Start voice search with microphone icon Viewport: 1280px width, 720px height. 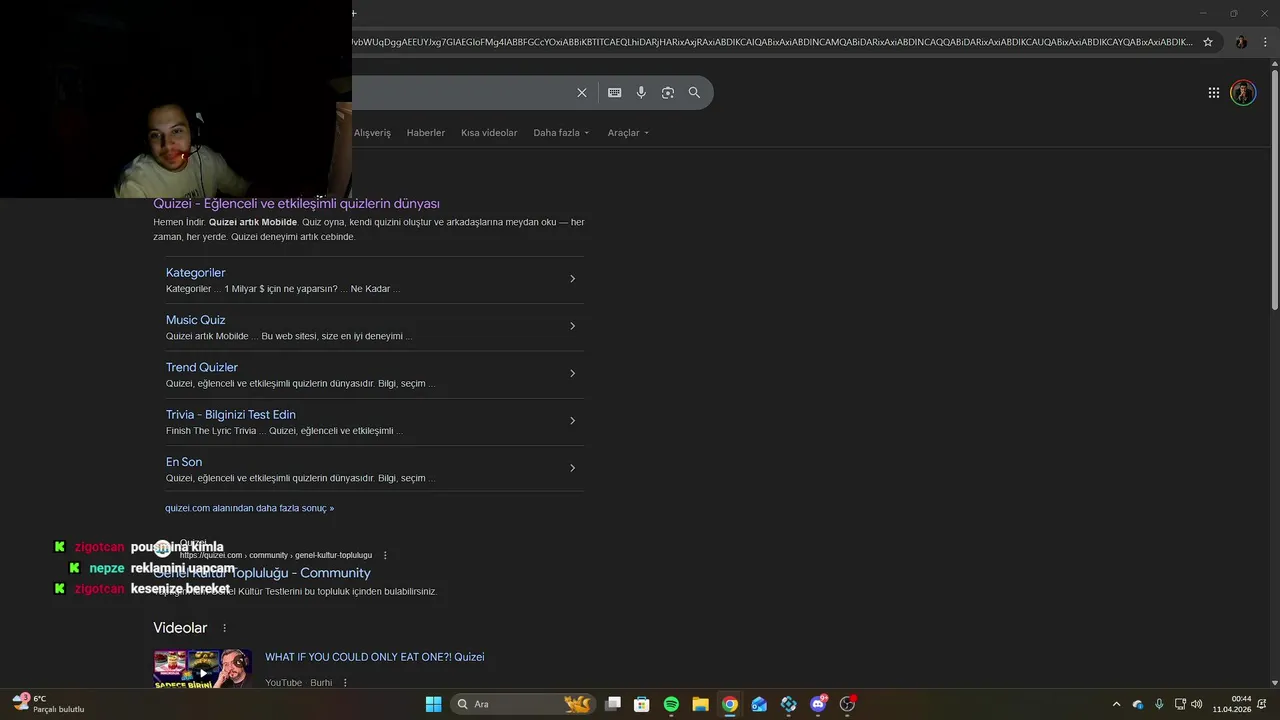tap(641, 93)
